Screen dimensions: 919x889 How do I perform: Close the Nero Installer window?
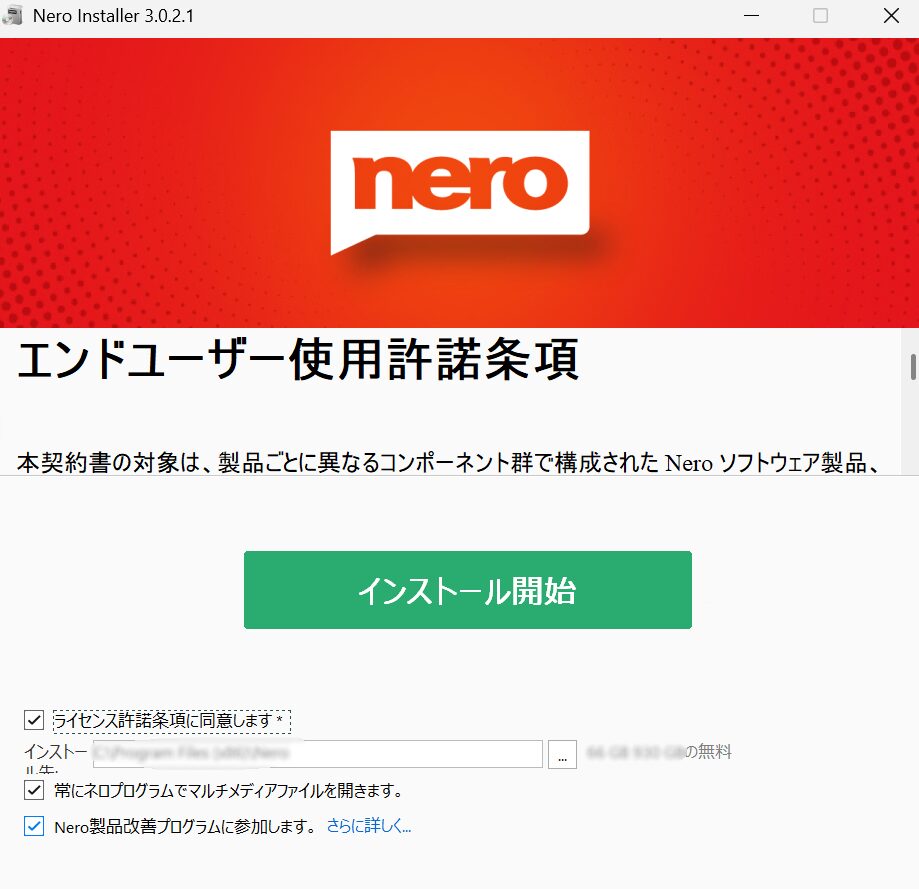click(x=891, y=16)
